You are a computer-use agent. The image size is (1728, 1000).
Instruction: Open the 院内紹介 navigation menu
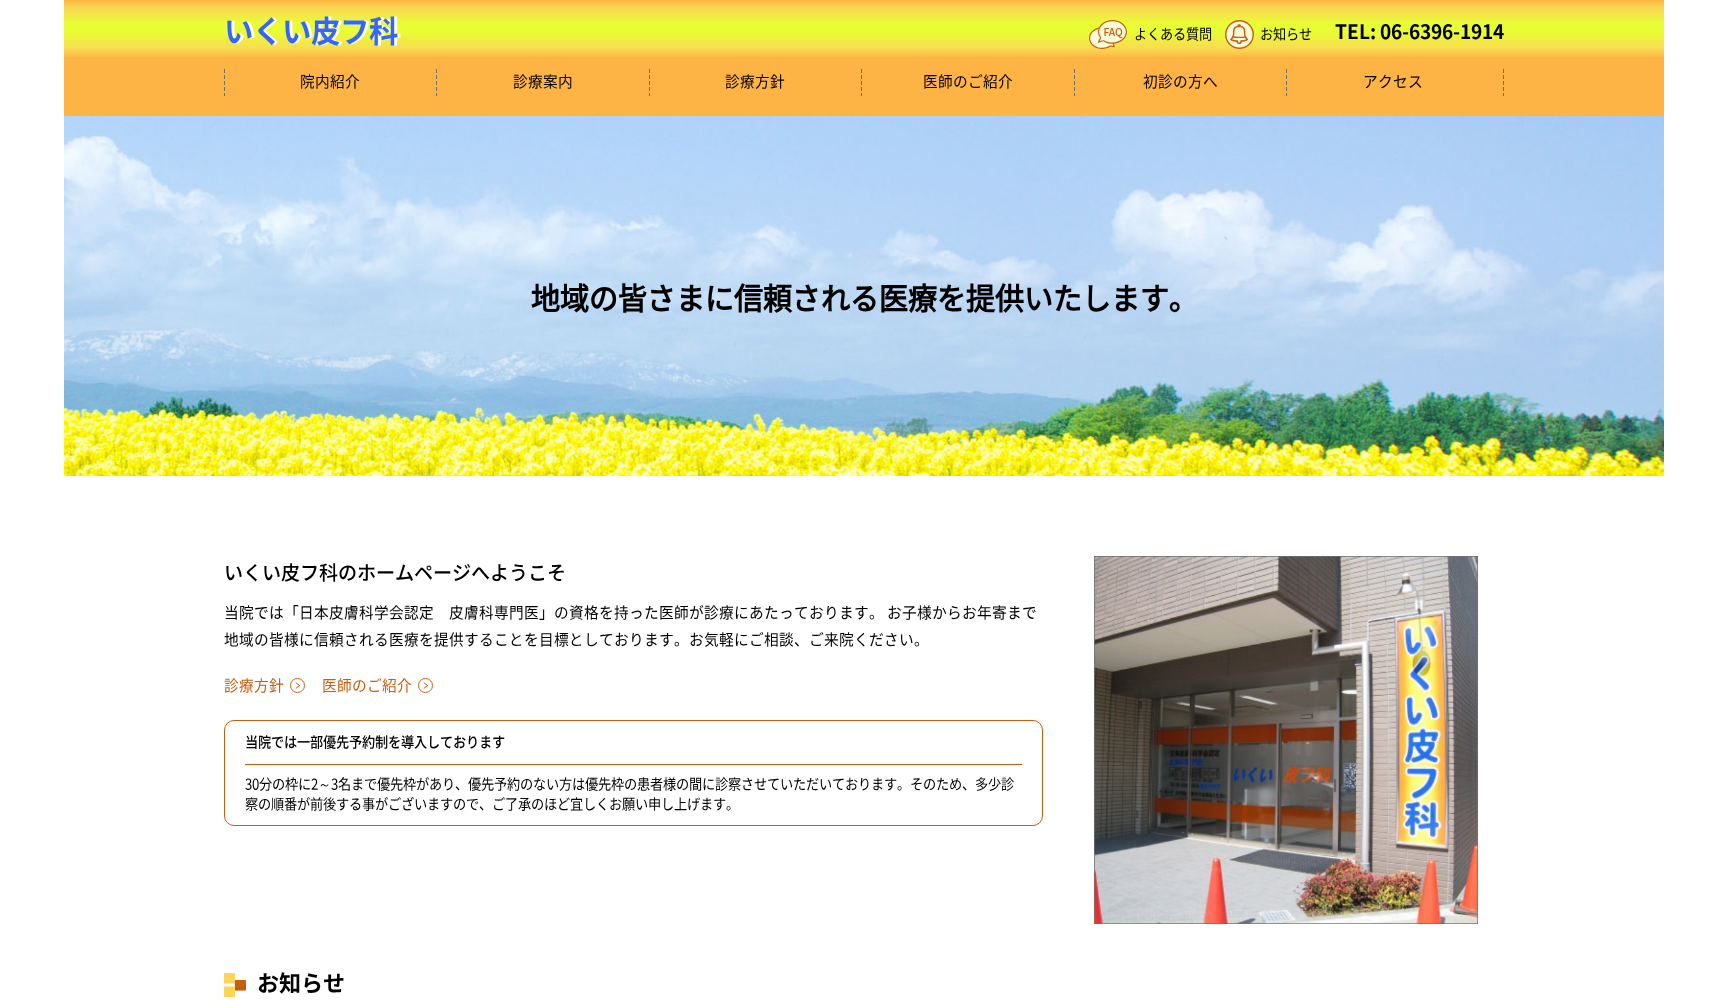click(x=330, y=83)
